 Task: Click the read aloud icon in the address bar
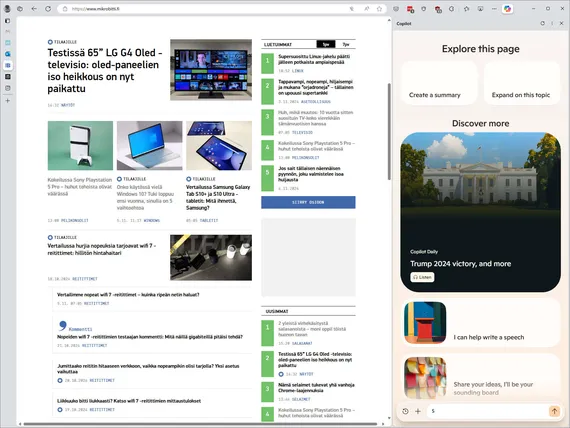(366, 9)
